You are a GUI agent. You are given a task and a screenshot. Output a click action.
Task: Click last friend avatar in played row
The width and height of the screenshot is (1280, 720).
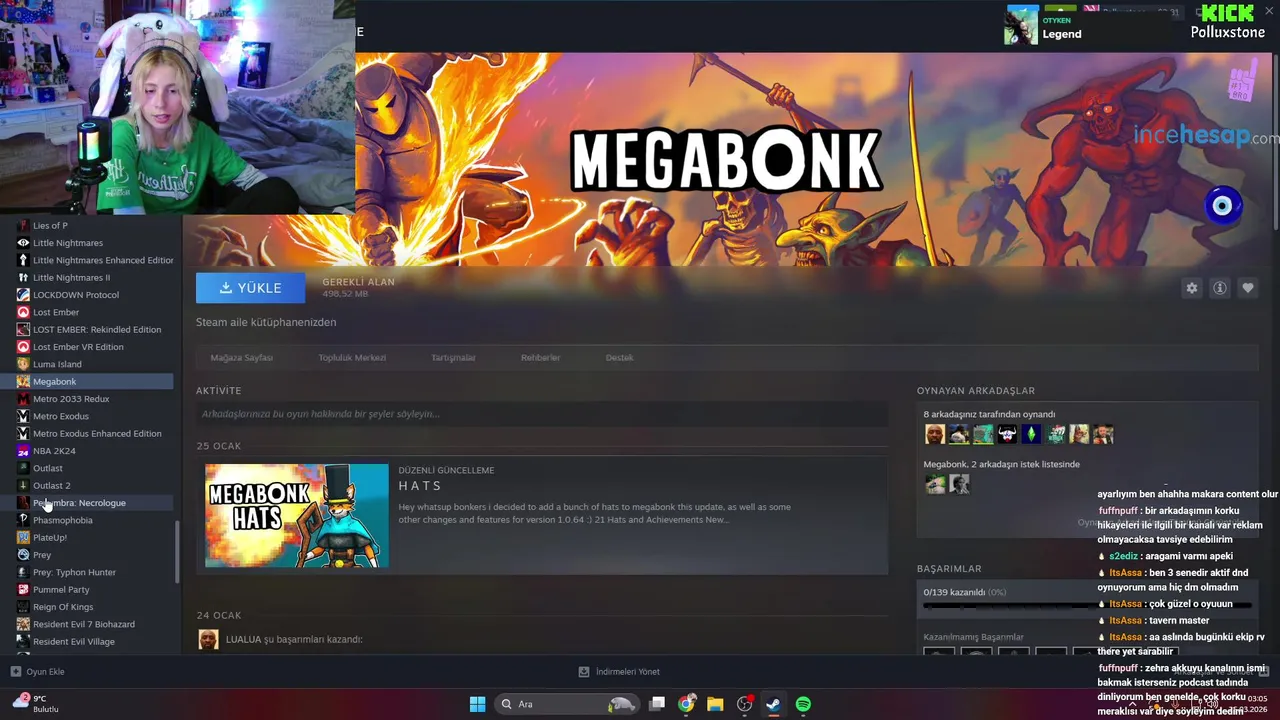[1103, 434]
